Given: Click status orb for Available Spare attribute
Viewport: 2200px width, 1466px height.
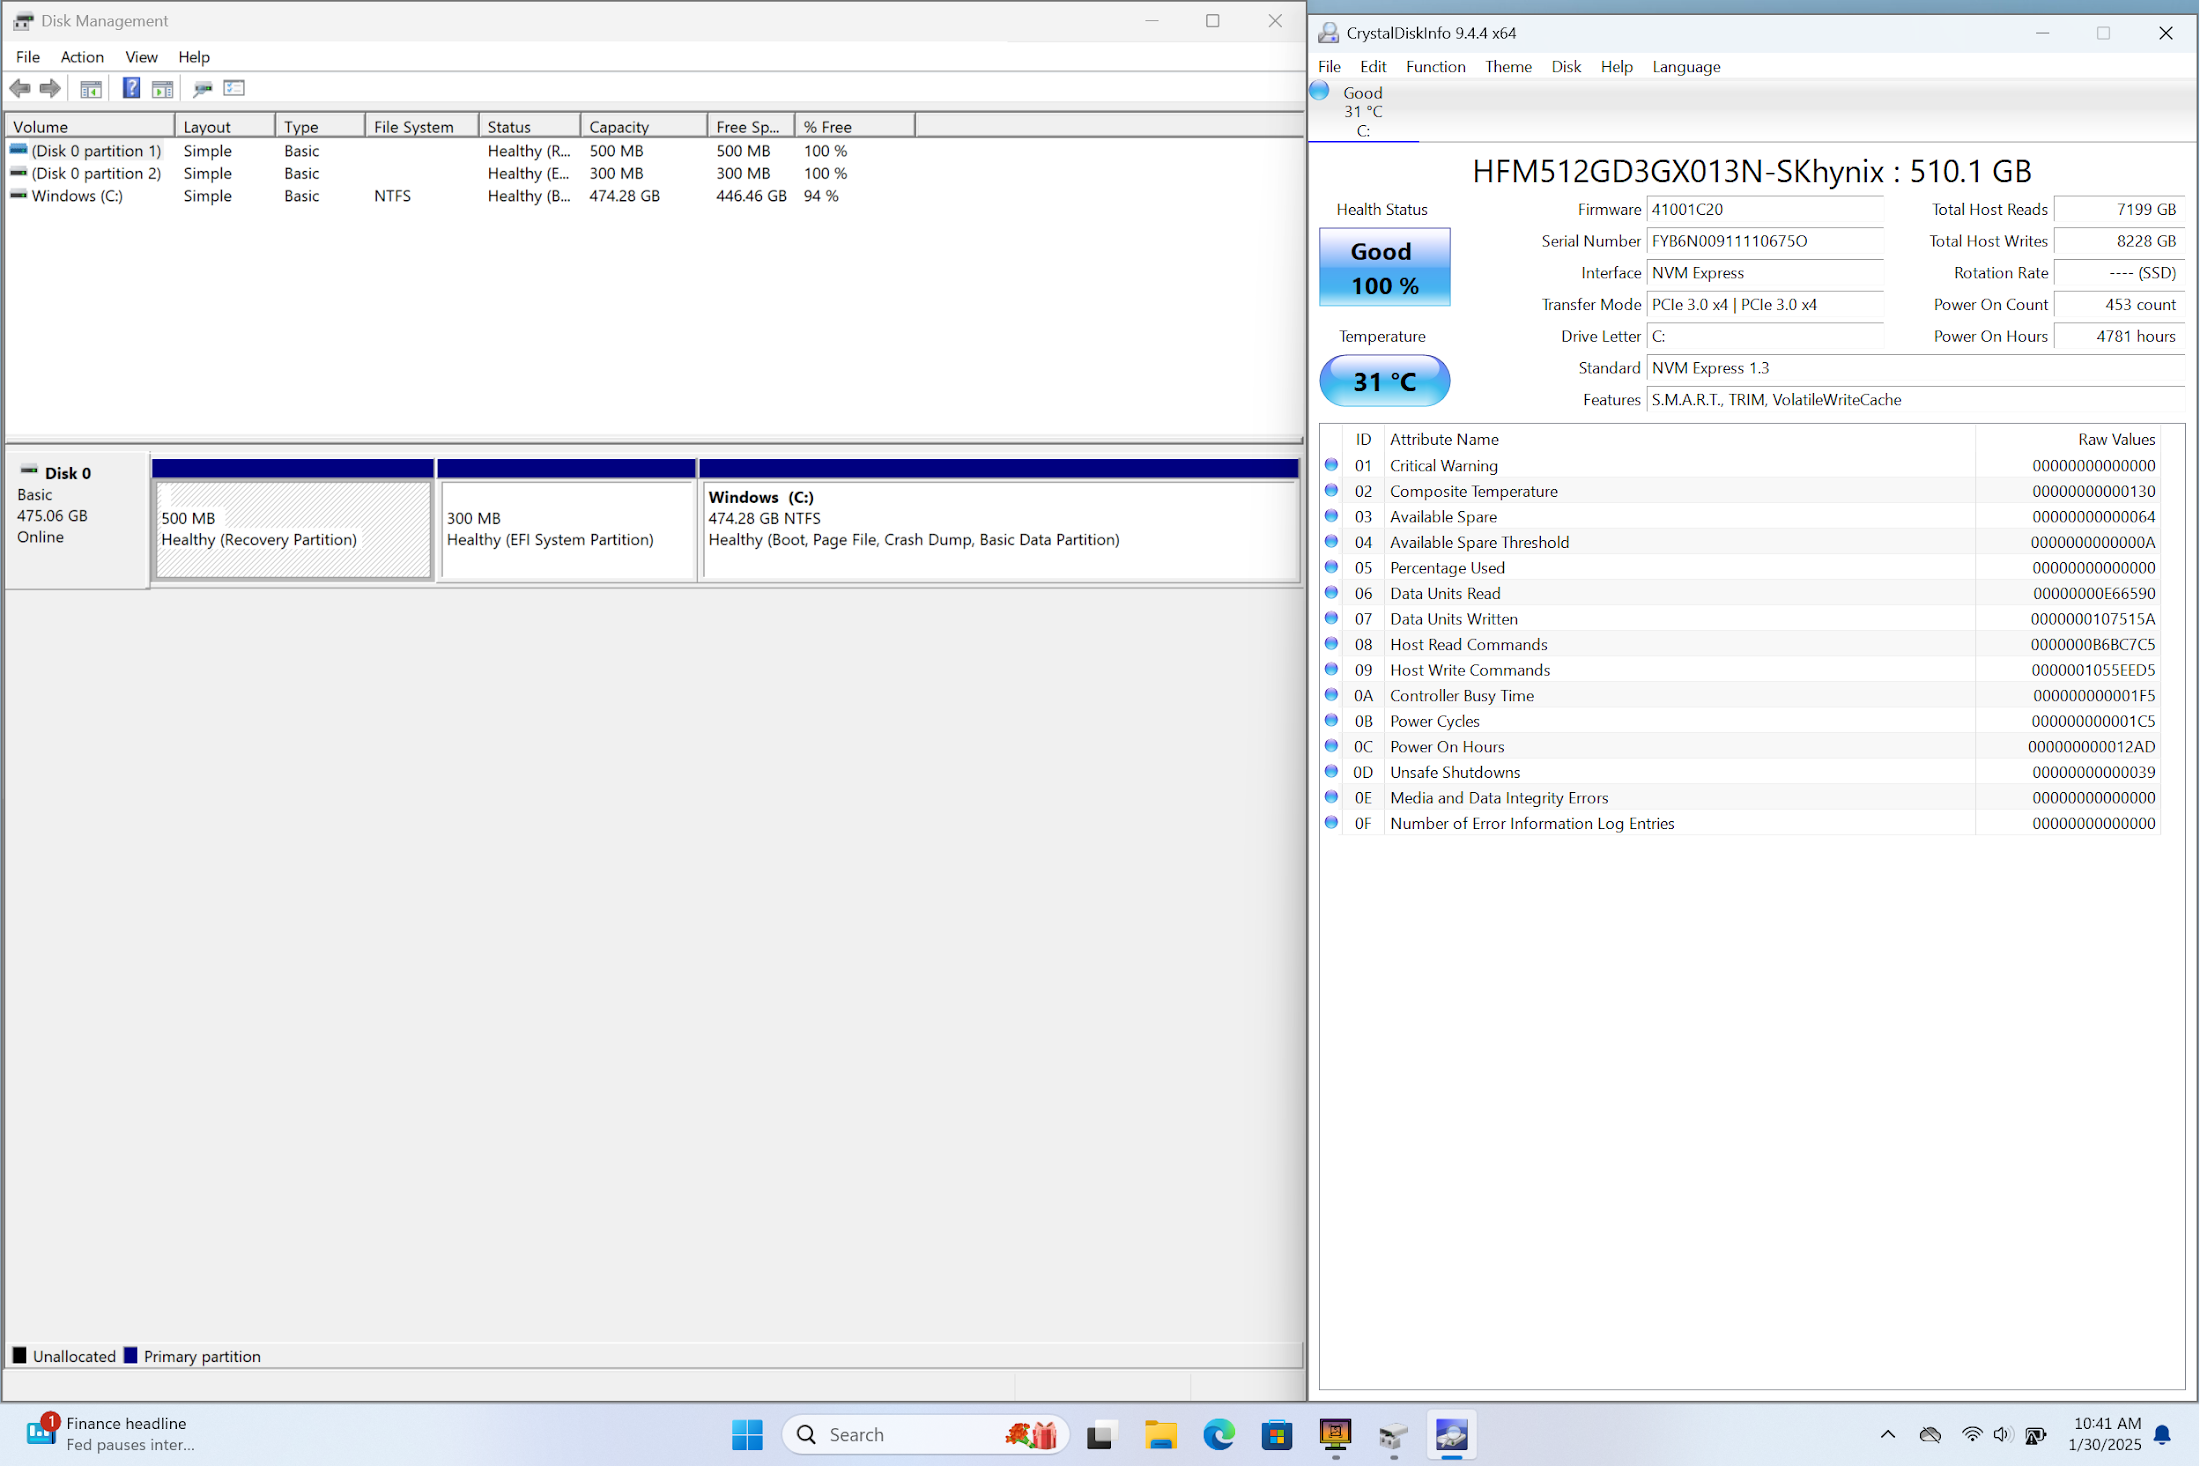Looking at the screenshot, I should point(1331,516).
